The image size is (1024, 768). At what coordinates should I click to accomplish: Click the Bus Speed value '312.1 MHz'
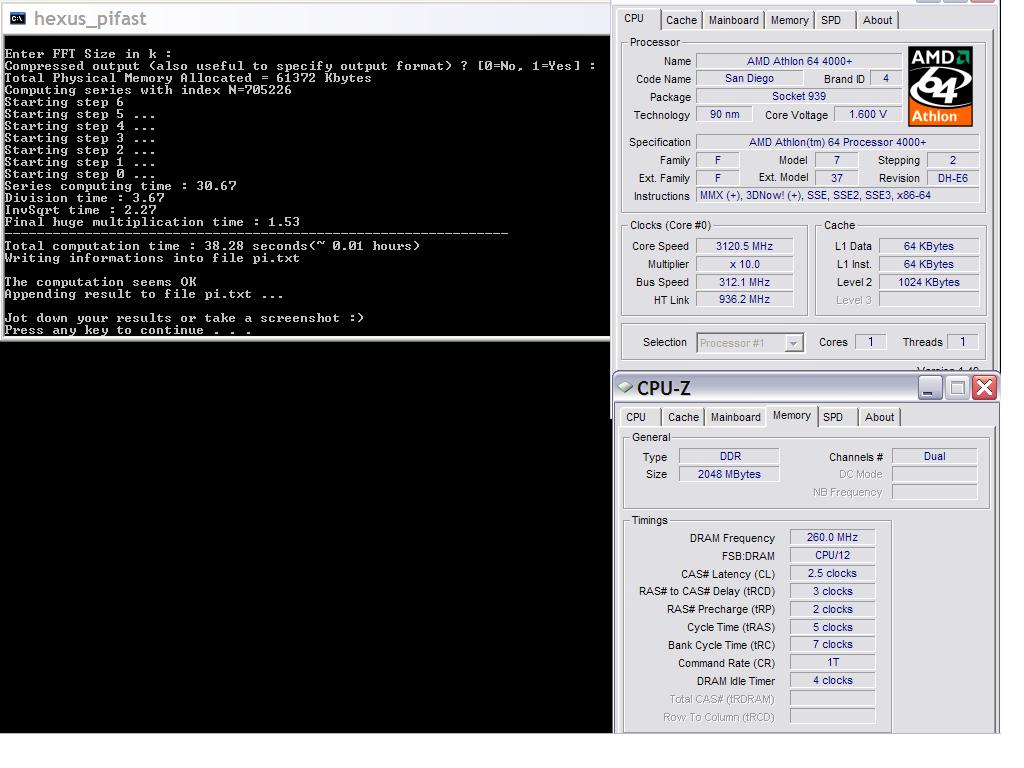(x=744, y=282)
